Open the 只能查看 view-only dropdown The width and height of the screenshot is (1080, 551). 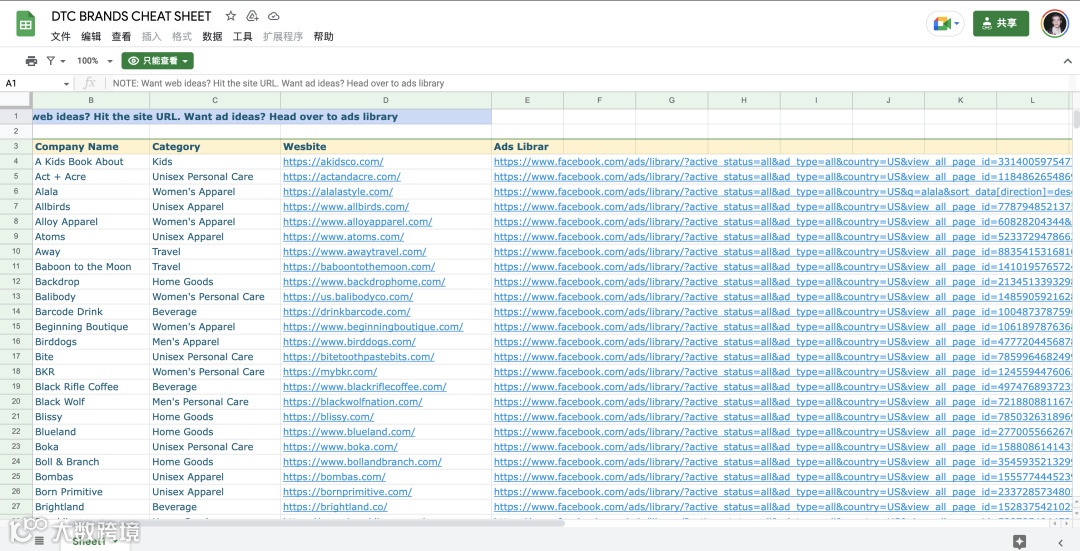coord(158,61)
